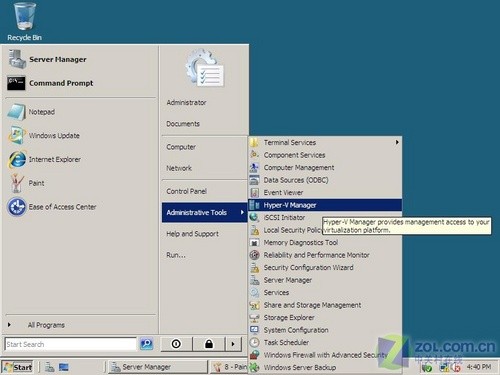Click the Security Configuration Wizard icon
The height and width of the screenshot is (375, 500).
[x=254, y=268]
